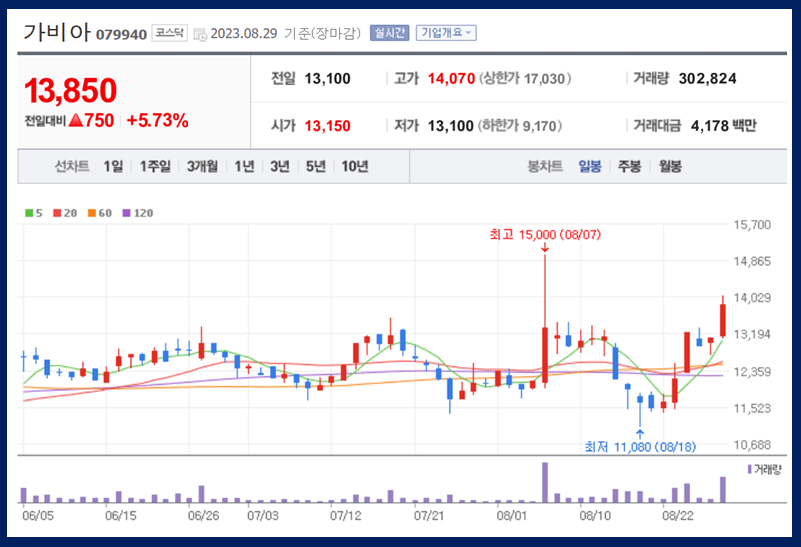Click the 07/12 date axis label
801x547 pixels.
coord(346,515)
